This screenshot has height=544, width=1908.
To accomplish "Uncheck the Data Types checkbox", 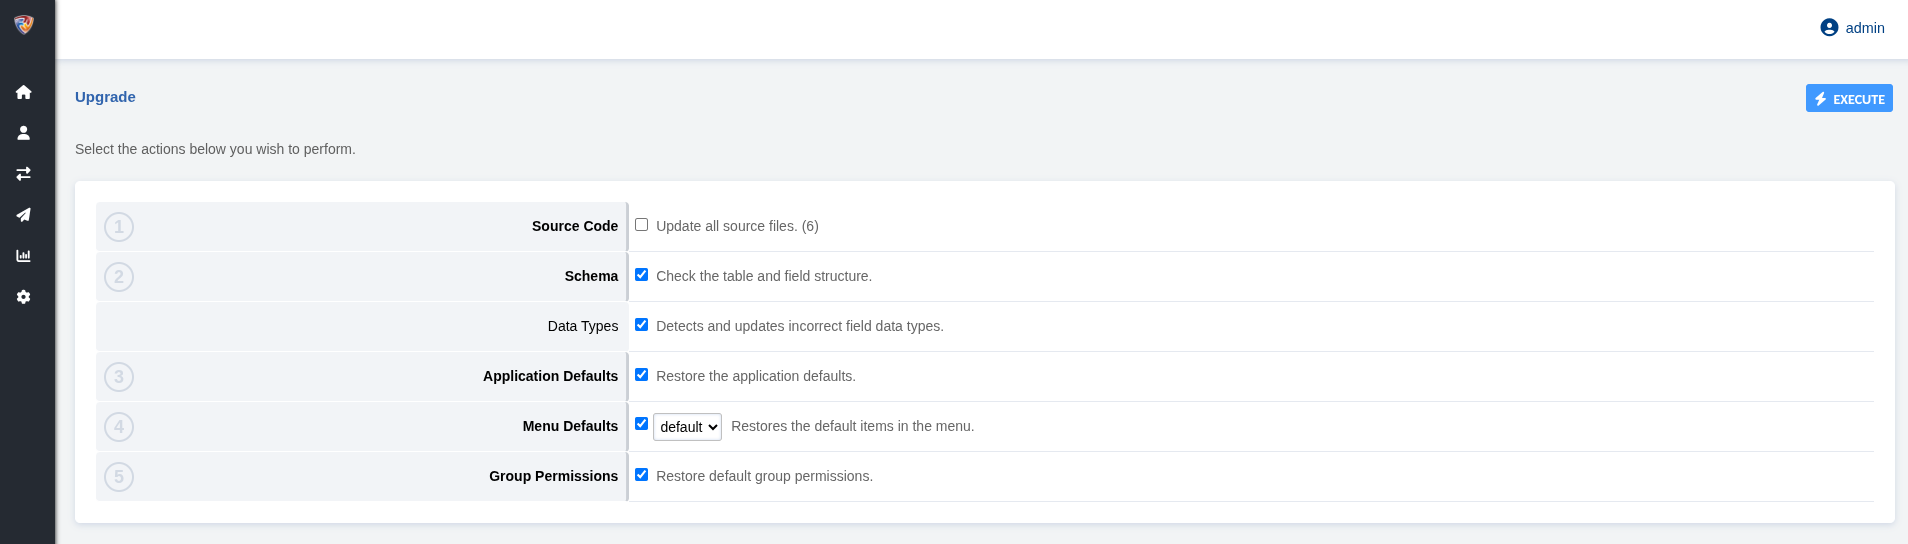I will tap(642, 325).
